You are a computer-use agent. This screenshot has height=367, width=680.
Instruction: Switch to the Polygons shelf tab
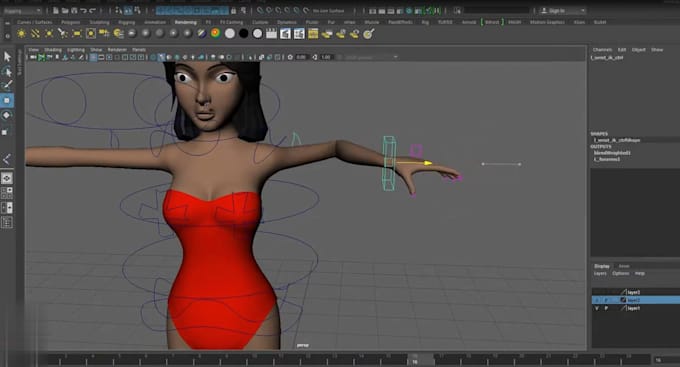[71, 22]
